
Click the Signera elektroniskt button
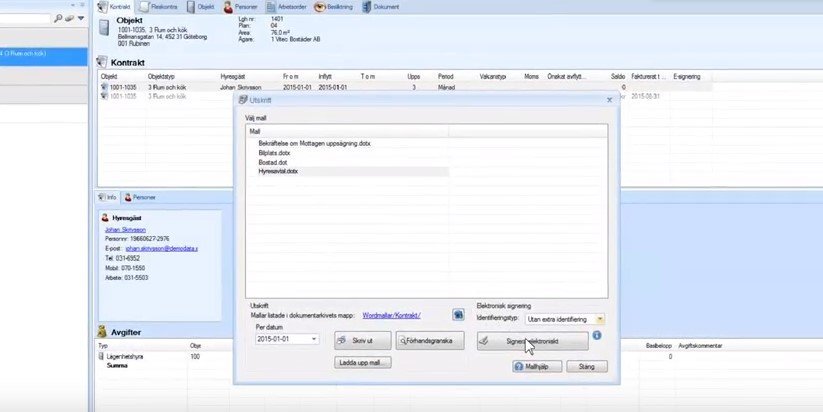pyautogui.click(x=532, y=341)
